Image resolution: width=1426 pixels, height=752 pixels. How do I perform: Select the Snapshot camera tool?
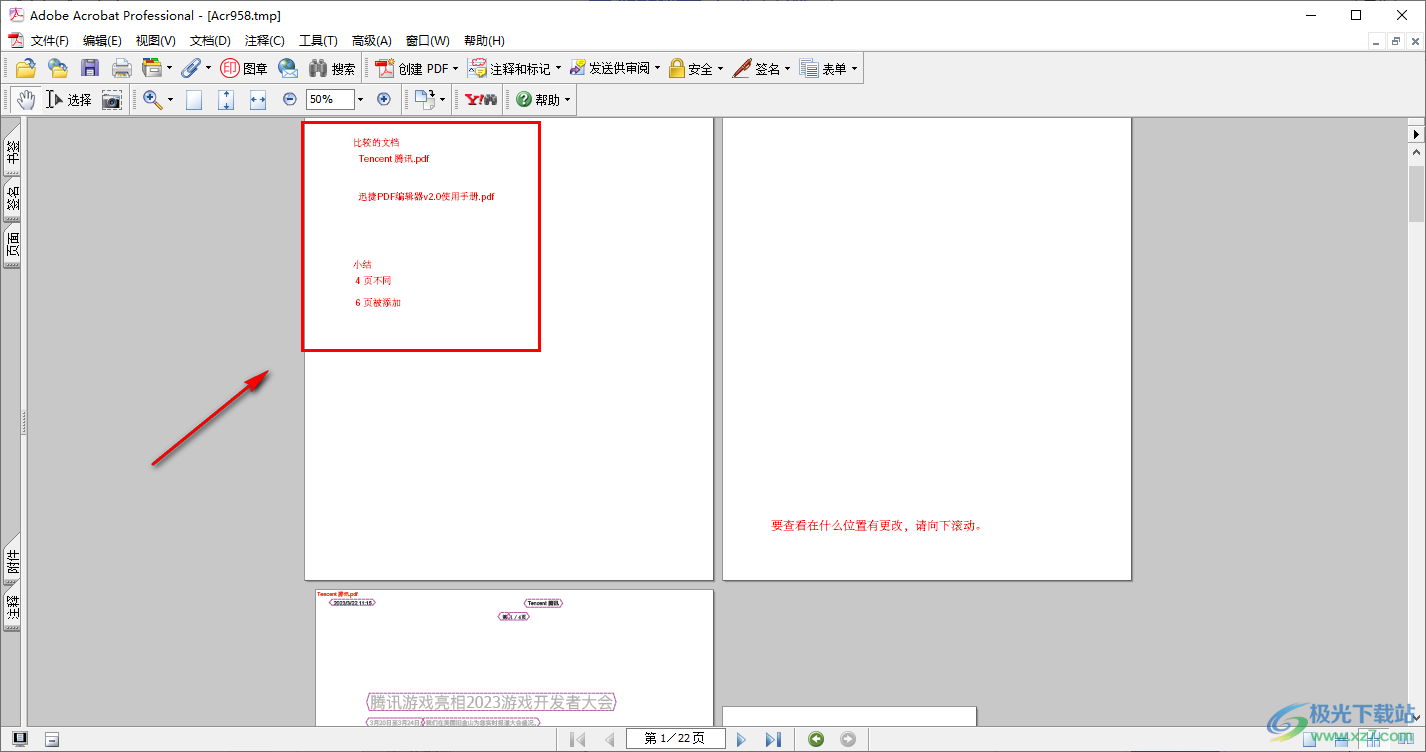(x=112, y=99)
